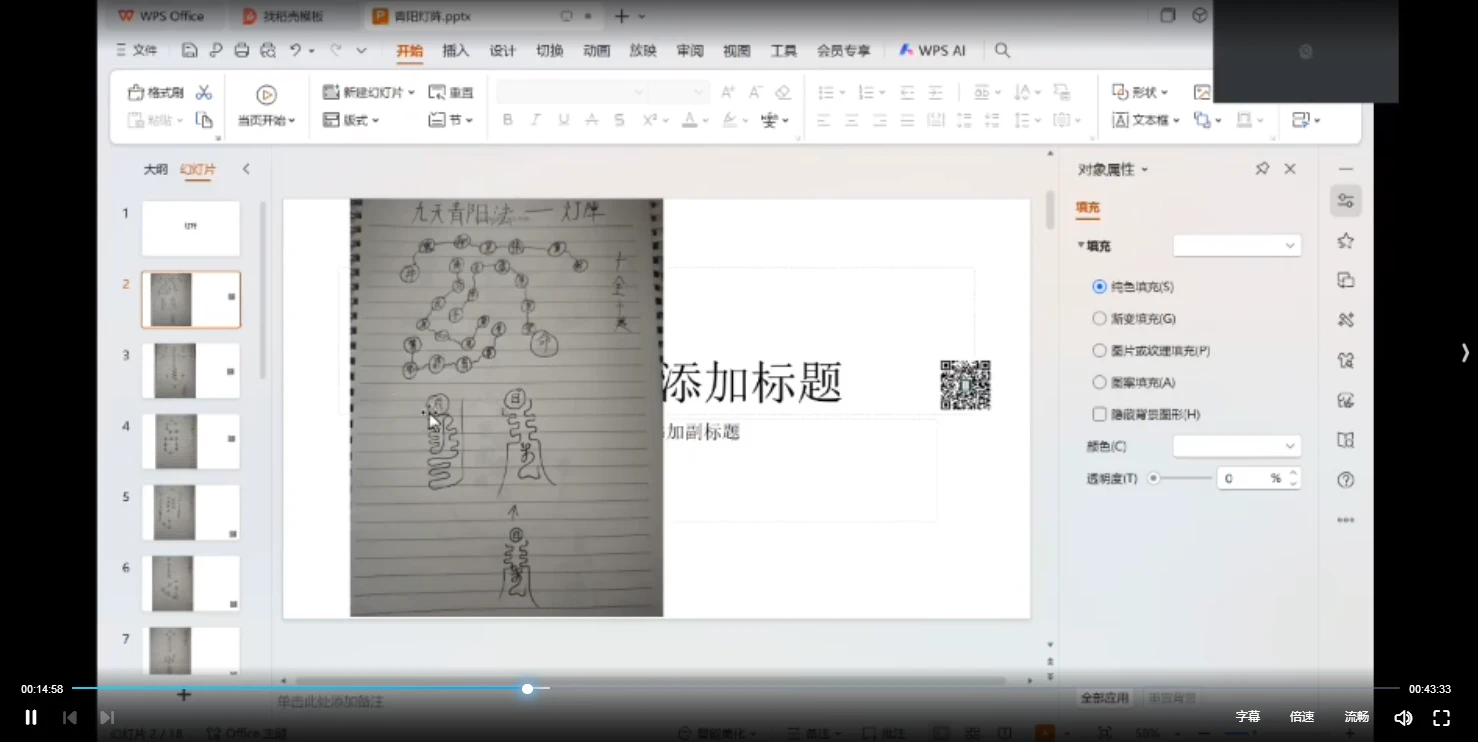This screenshot has width=1478, height=742.
Task: Select slide 3 thumbnail
Action: (191, 371)
